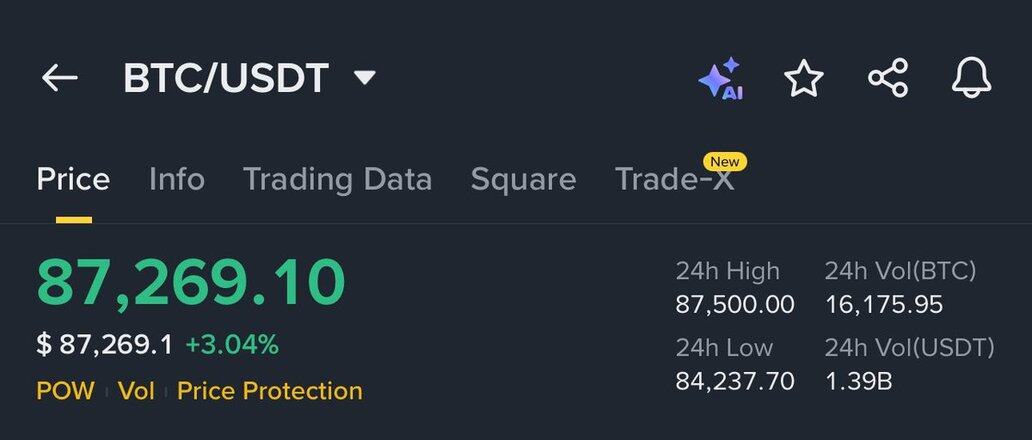Open the AI assistant sparkle icon
The width and height of the screenshot is (1032, 440).
[x=720, y=78]
